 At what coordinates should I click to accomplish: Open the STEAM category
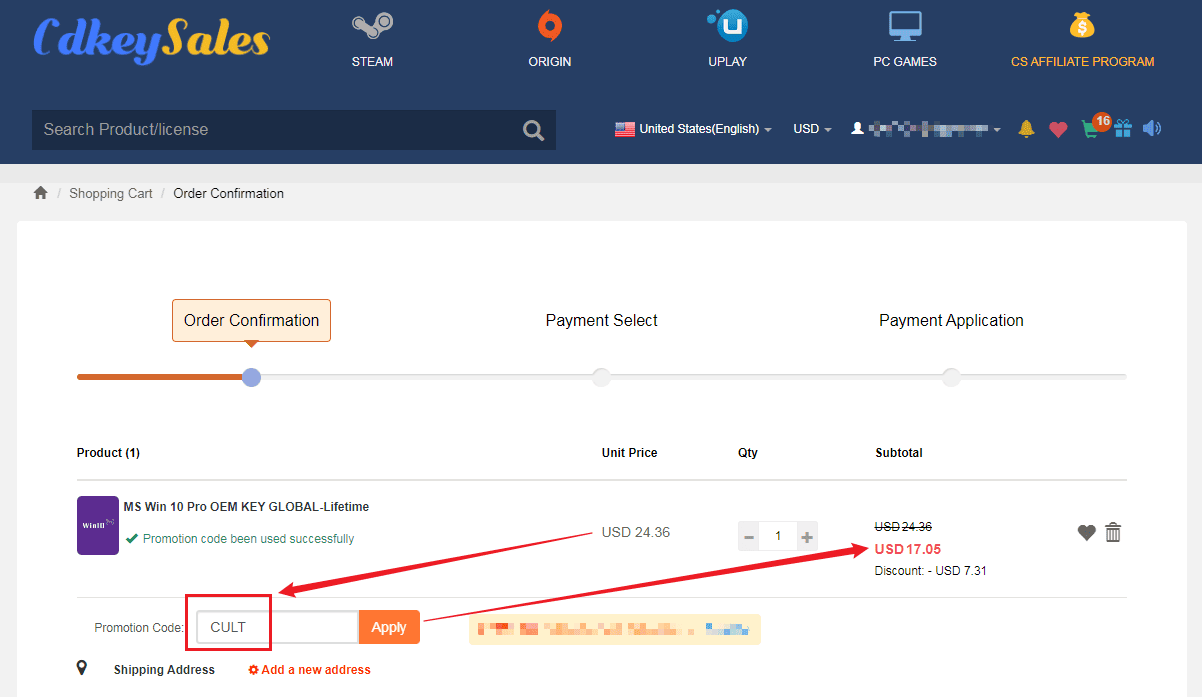372,40
